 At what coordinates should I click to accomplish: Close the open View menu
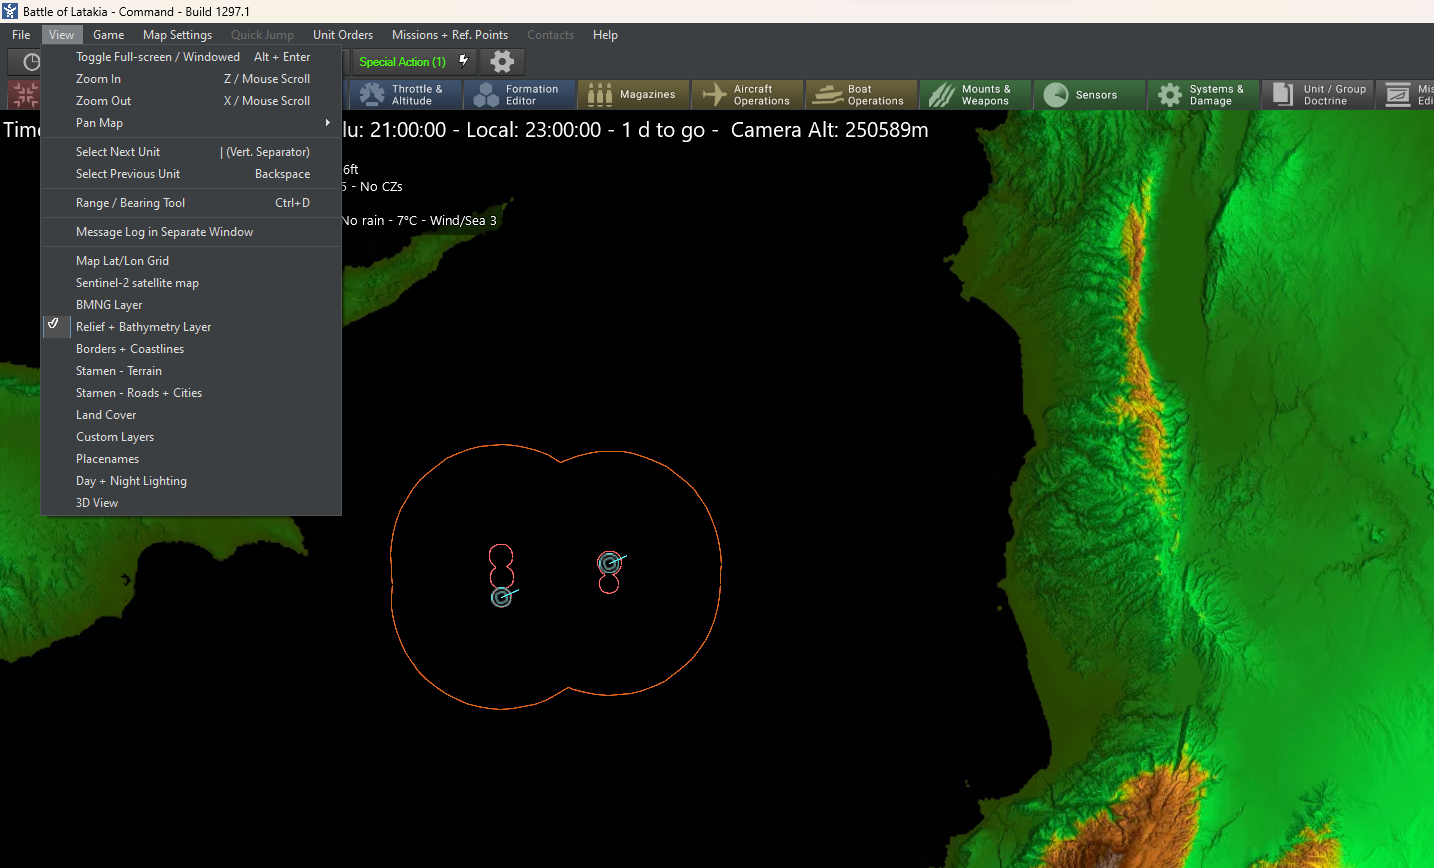click(61, 35)
